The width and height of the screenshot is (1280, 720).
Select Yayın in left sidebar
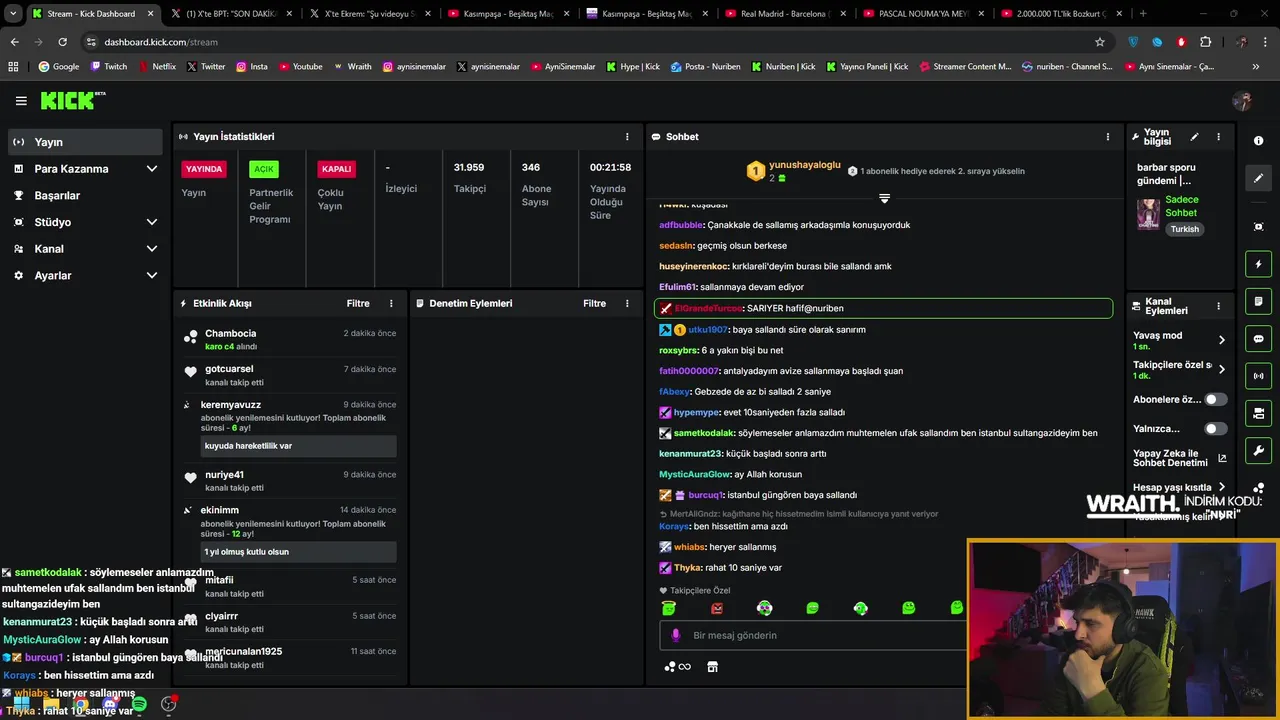pyautogui.click(x=85, y=142)
